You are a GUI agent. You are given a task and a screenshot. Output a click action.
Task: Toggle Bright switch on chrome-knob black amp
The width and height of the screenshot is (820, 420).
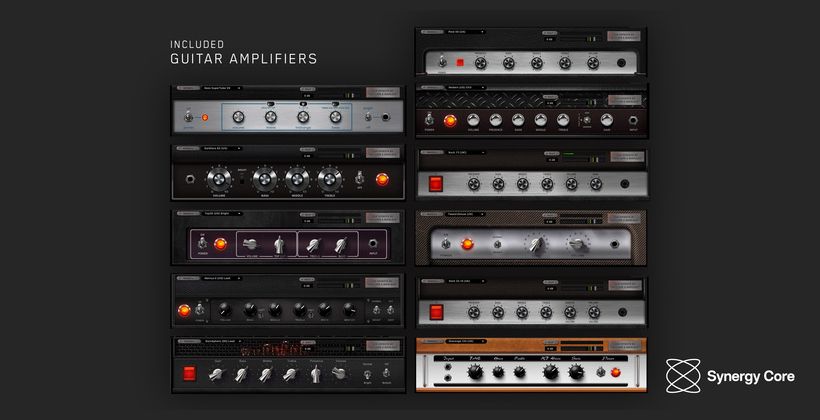point(242,179)
